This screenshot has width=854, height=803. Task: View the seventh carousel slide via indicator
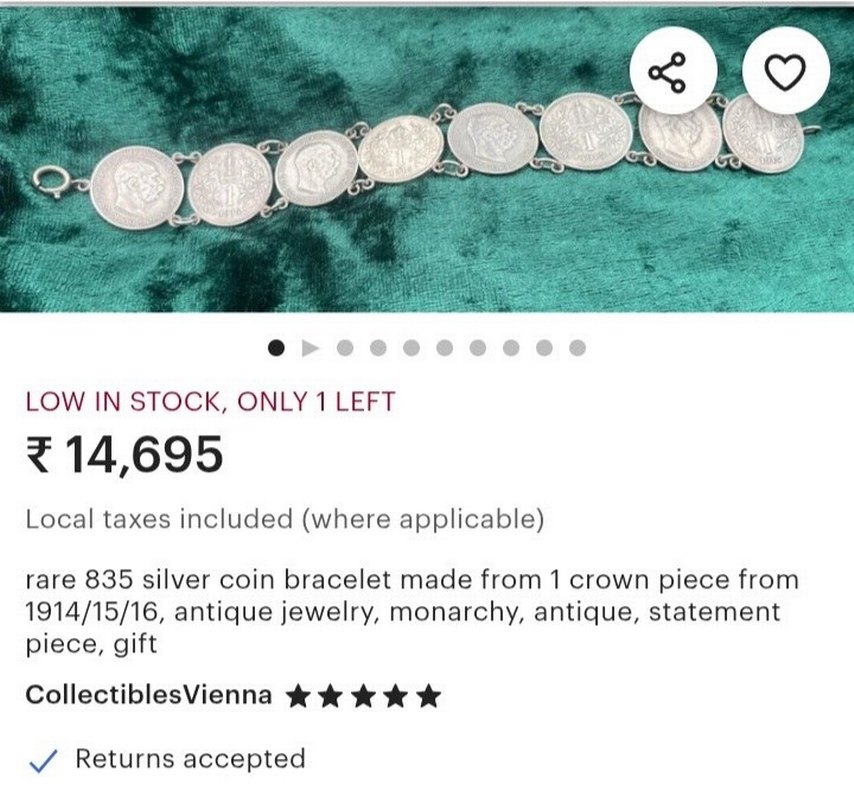477,348
